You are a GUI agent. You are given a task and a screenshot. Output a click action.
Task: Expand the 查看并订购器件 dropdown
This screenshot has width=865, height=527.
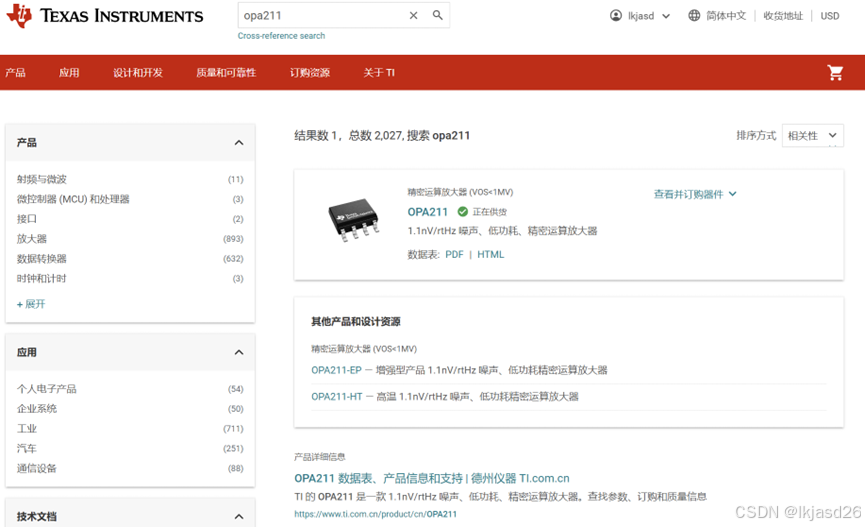point(695,194)
